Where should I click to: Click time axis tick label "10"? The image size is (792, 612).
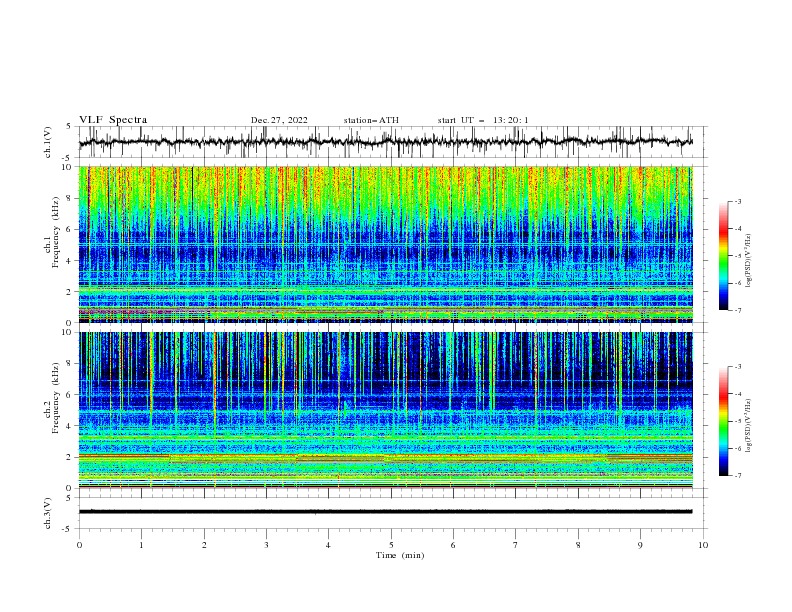tap(703, 545)
